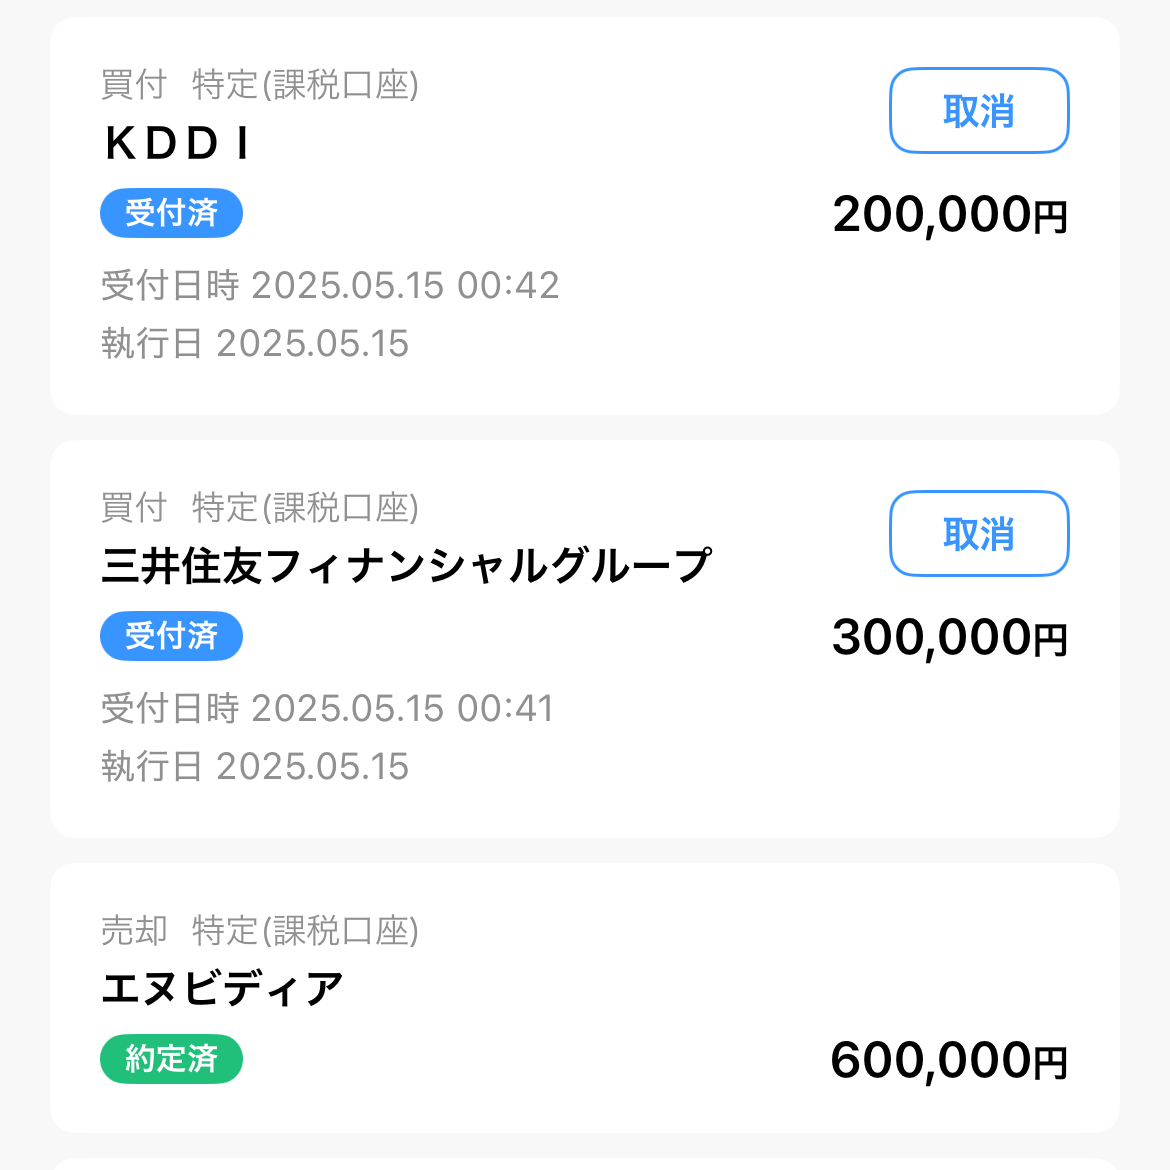Click the 受付済 badge on the KDDI order
Viewport: 1170px width, 1170px height.
[171, 213]
